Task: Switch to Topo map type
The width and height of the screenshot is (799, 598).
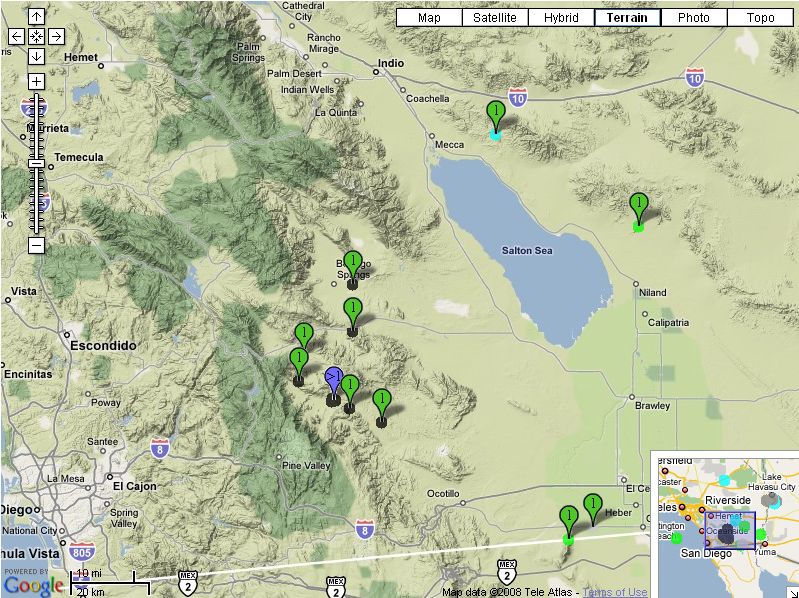Action: pos(759,18)
